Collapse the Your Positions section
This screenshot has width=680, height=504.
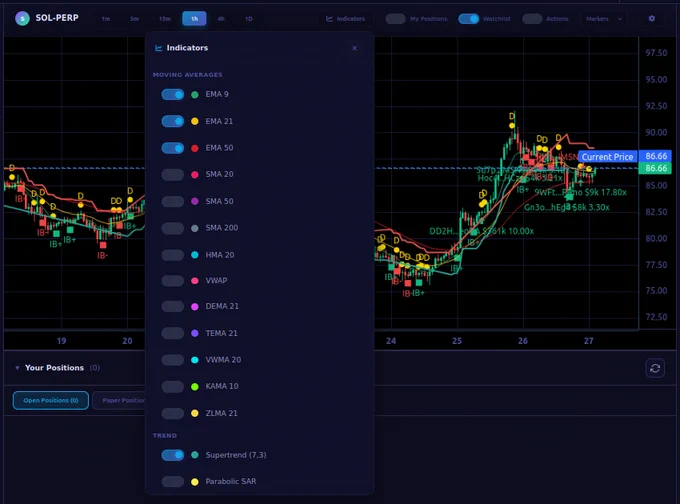(17, 368)
